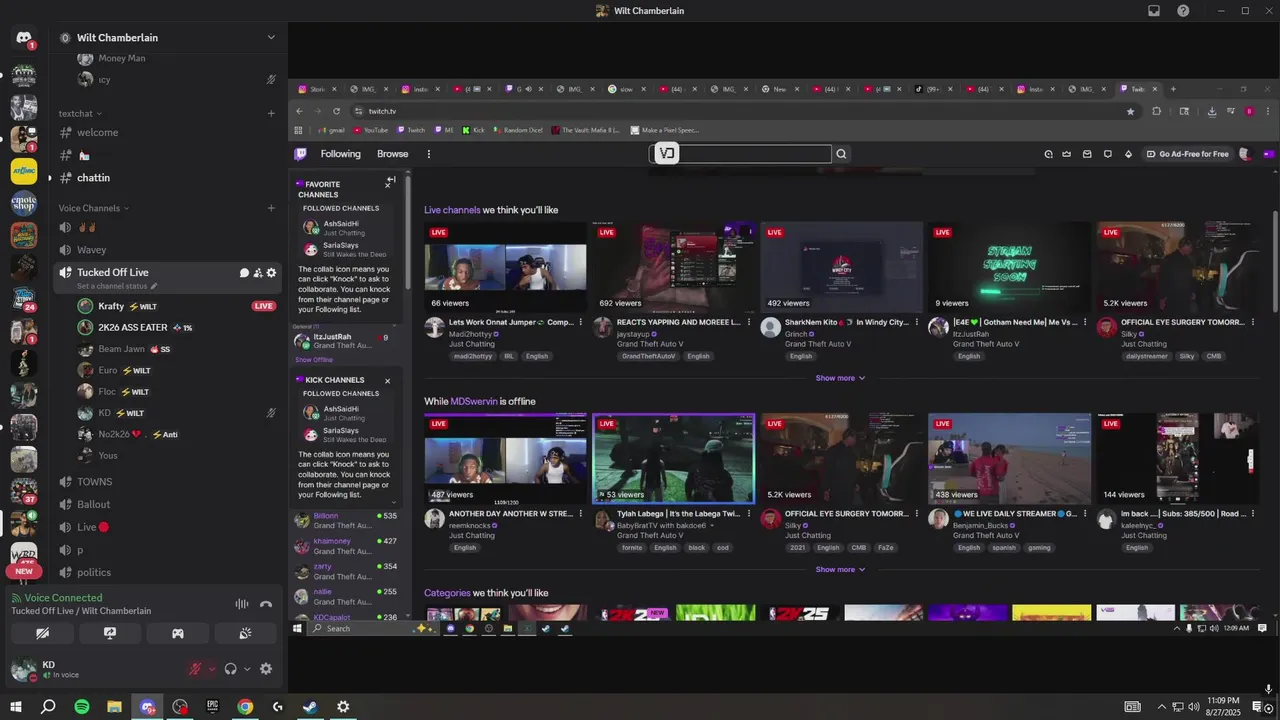Jump to NEW unread servers pill
1280x720 pixels.
[24, 572]
